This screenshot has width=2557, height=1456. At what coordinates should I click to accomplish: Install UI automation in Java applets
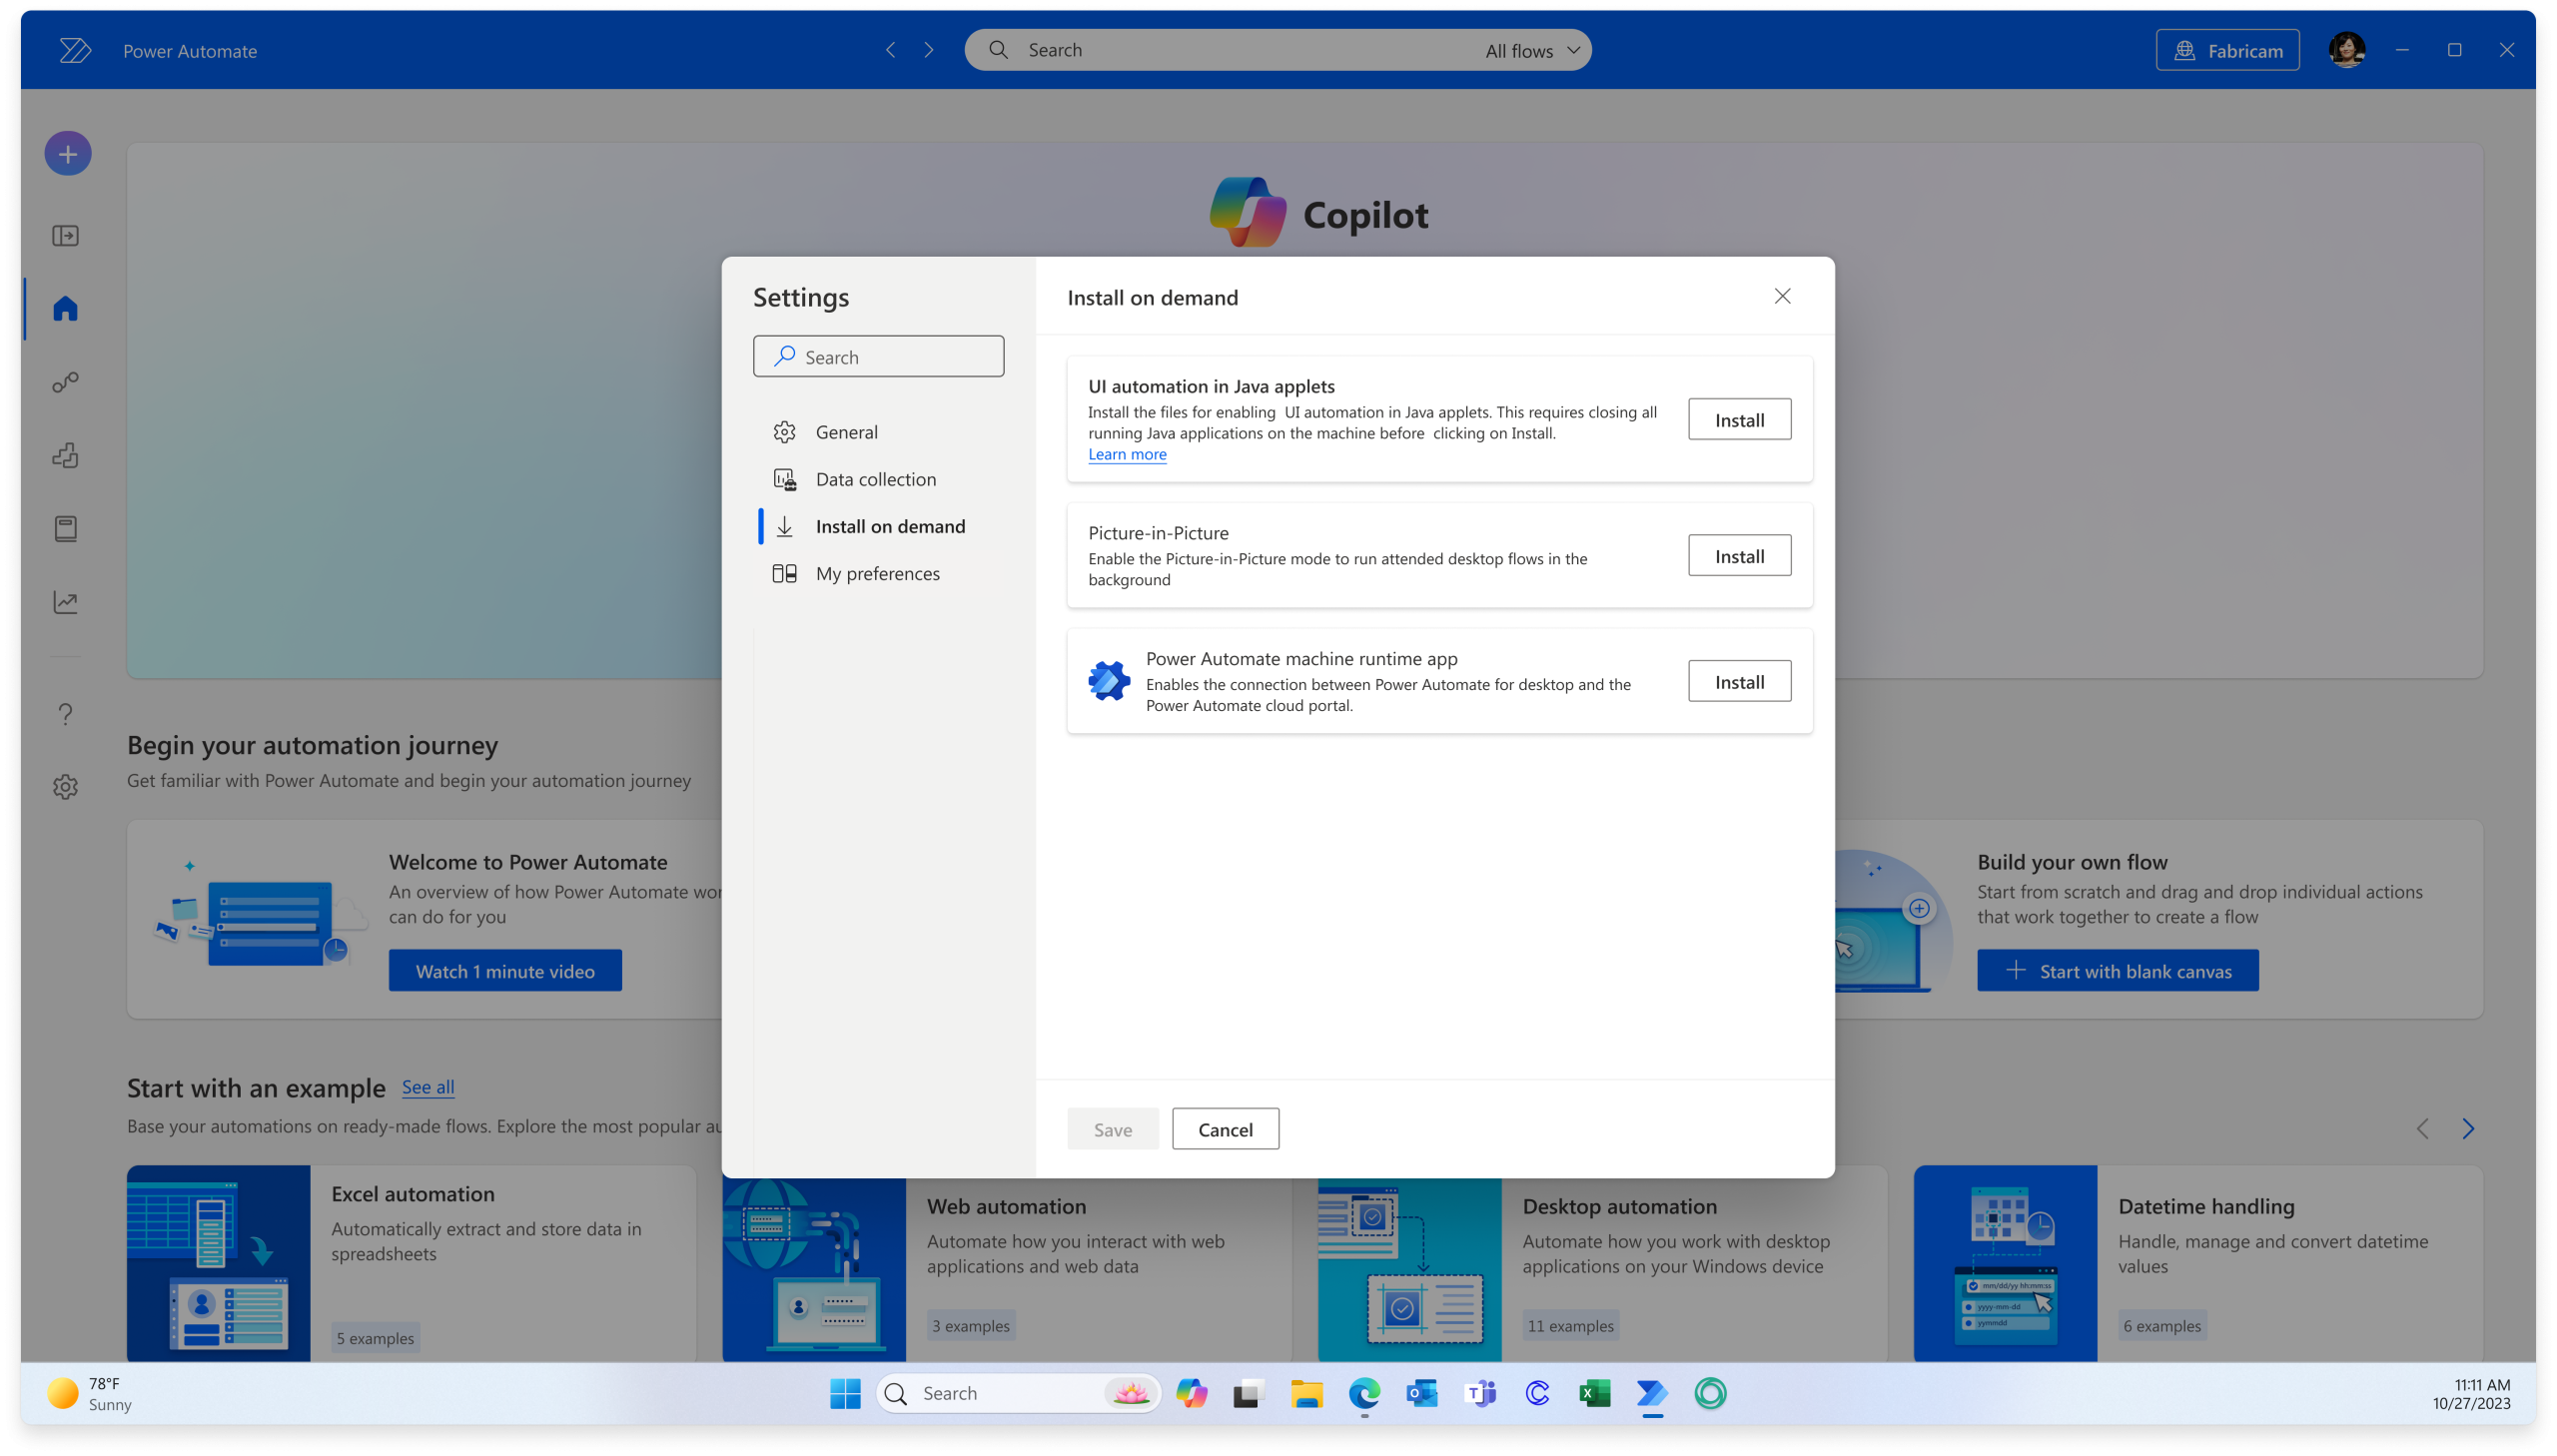pos(1739,420)
